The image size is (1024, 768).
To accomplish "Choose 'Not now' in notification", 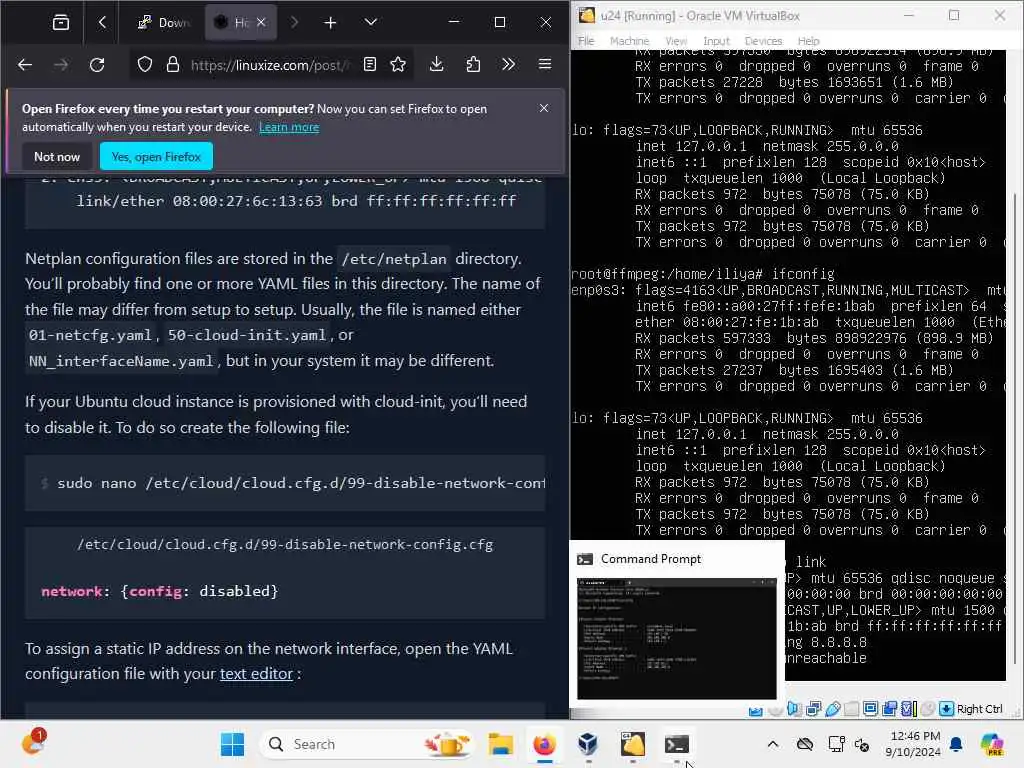I will point(57,157).
